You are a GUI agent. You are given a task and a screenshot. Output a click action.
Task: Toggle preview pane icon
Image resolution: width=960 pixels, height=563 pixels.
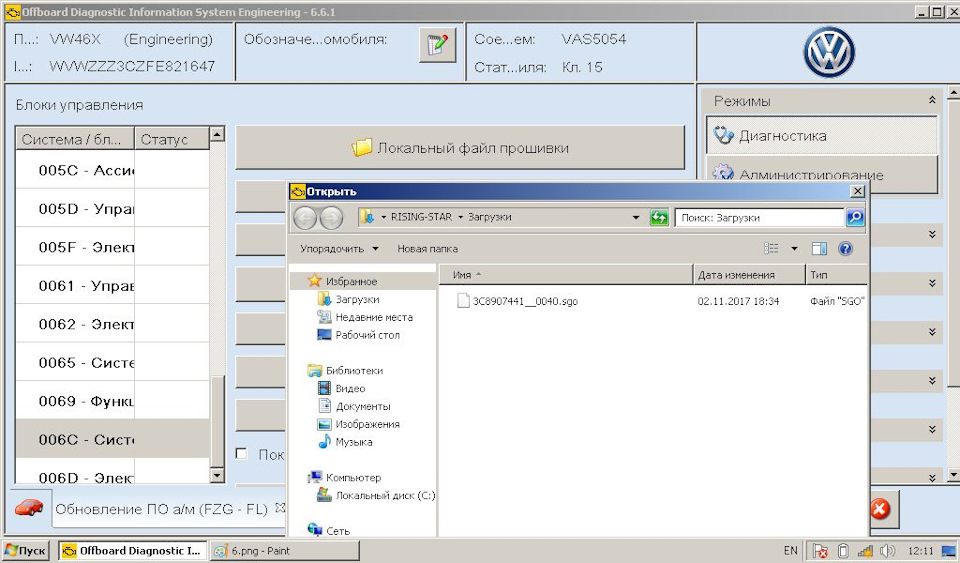[819, 248]
